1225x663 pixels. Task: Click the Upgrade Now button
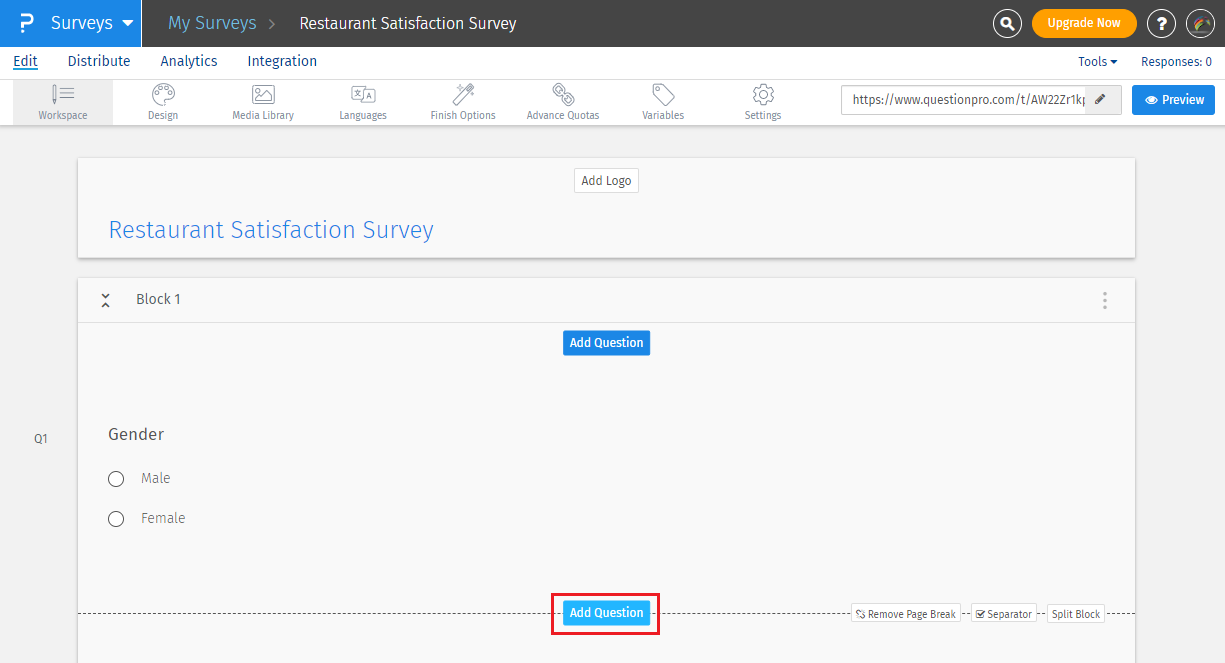pos(1083,23)
